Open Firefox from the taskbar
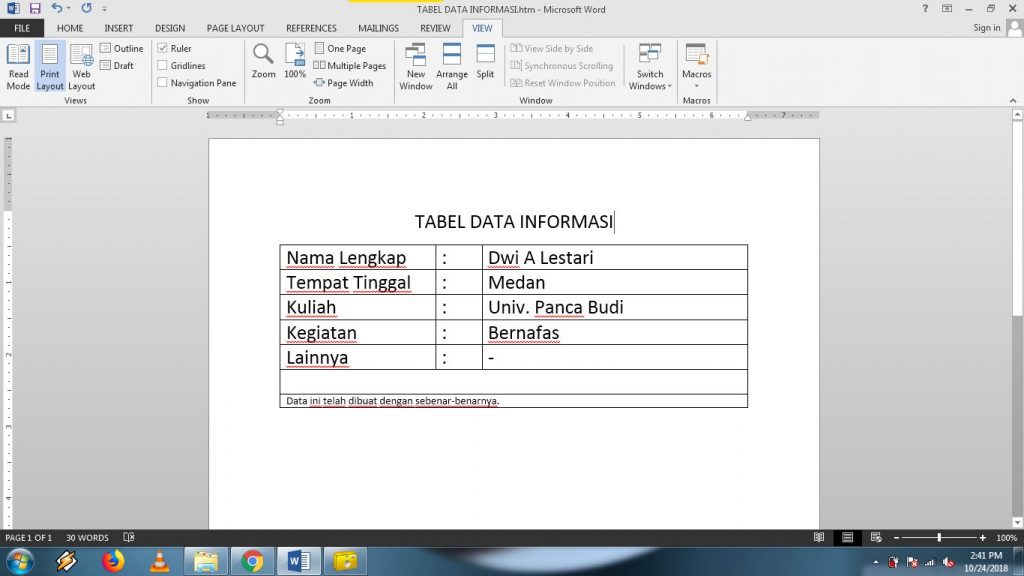Viewport: 1024px width, 576px height. click(x=112, y=561)
